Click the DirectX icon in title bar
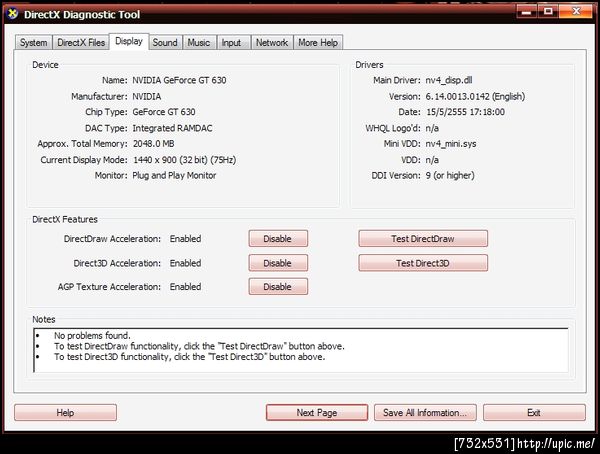This screenshot has width=600, height=454. [13, 14]
